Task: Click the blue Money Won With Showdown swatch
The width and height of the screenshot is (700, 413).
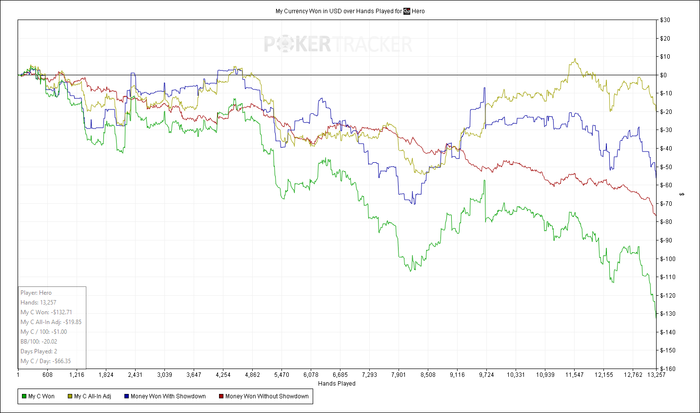Action: click(x=127, y=396)
